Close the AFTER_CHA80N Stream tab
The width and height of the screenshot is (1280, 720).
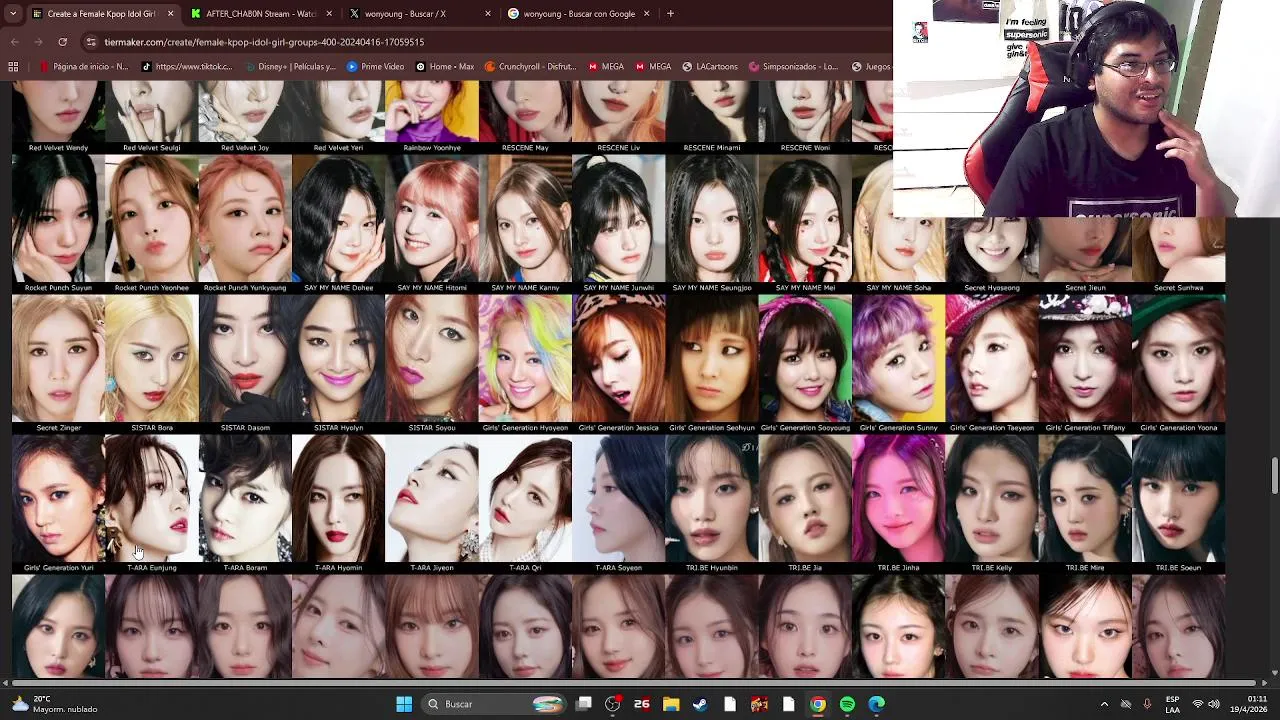tap(329, 14)
